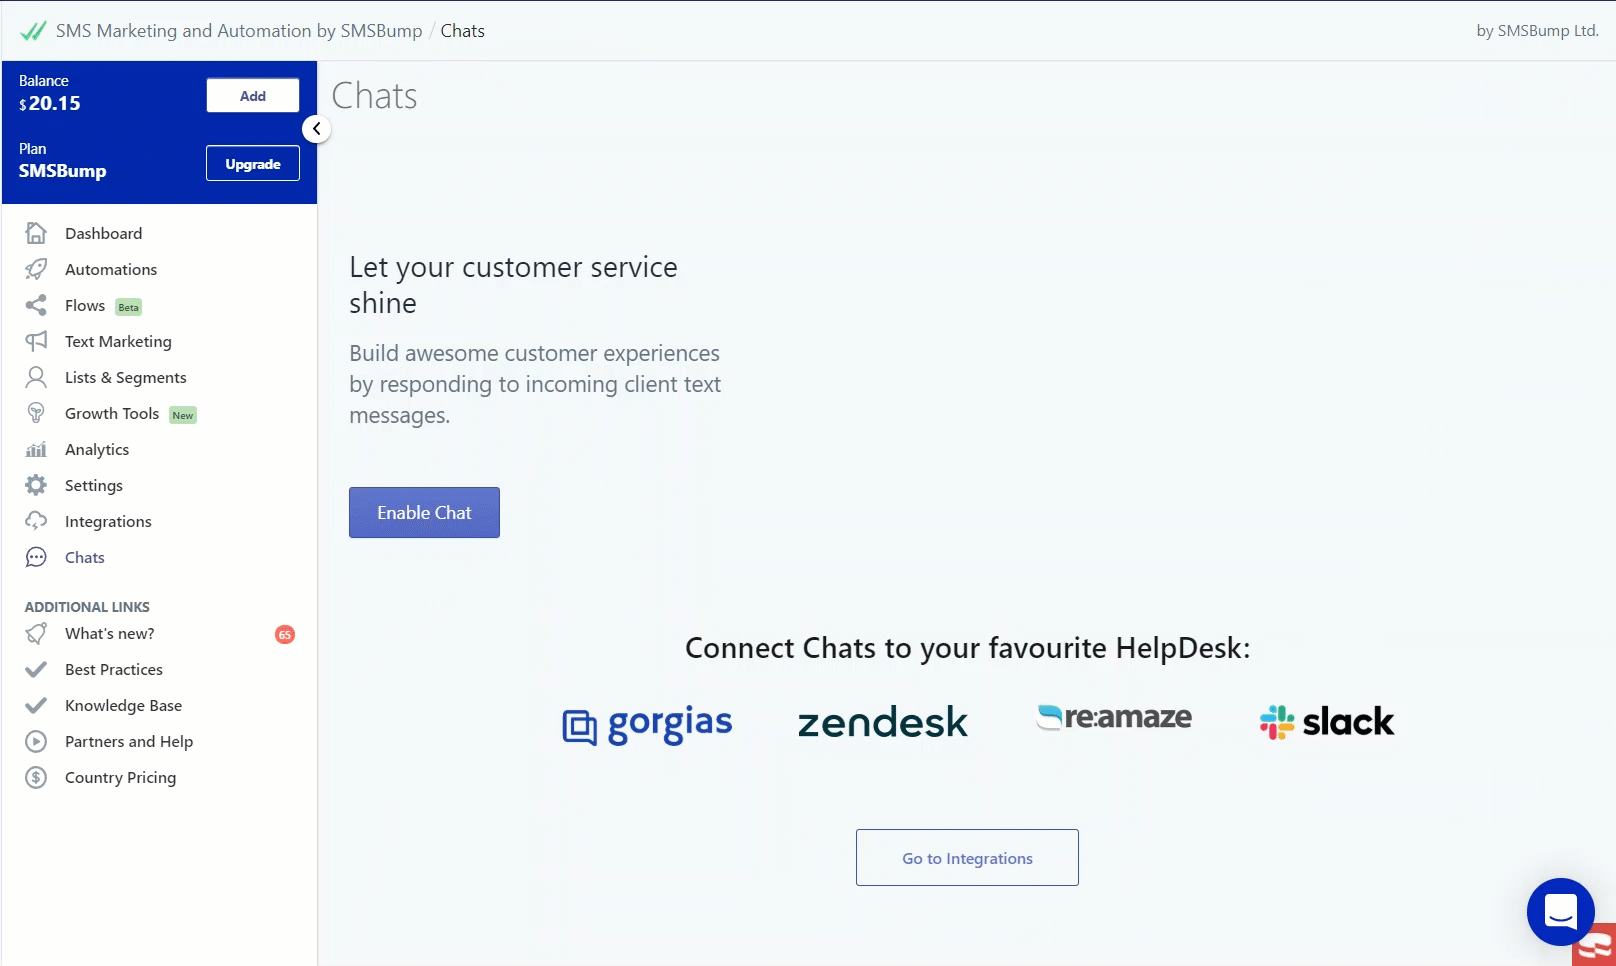The height and width of the screenshot is (966, 1616).
Task: Open the live chat support widget
Action: [x=1560, y=911]
